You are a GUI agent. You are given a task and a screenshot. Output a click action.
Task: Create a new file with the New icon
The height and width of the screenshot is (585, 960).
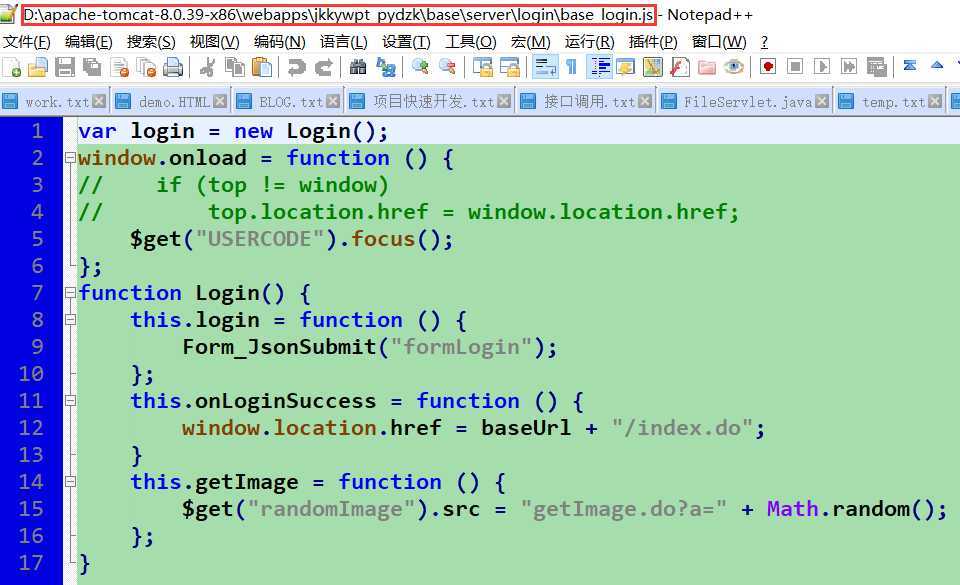(x=12, y=67)
